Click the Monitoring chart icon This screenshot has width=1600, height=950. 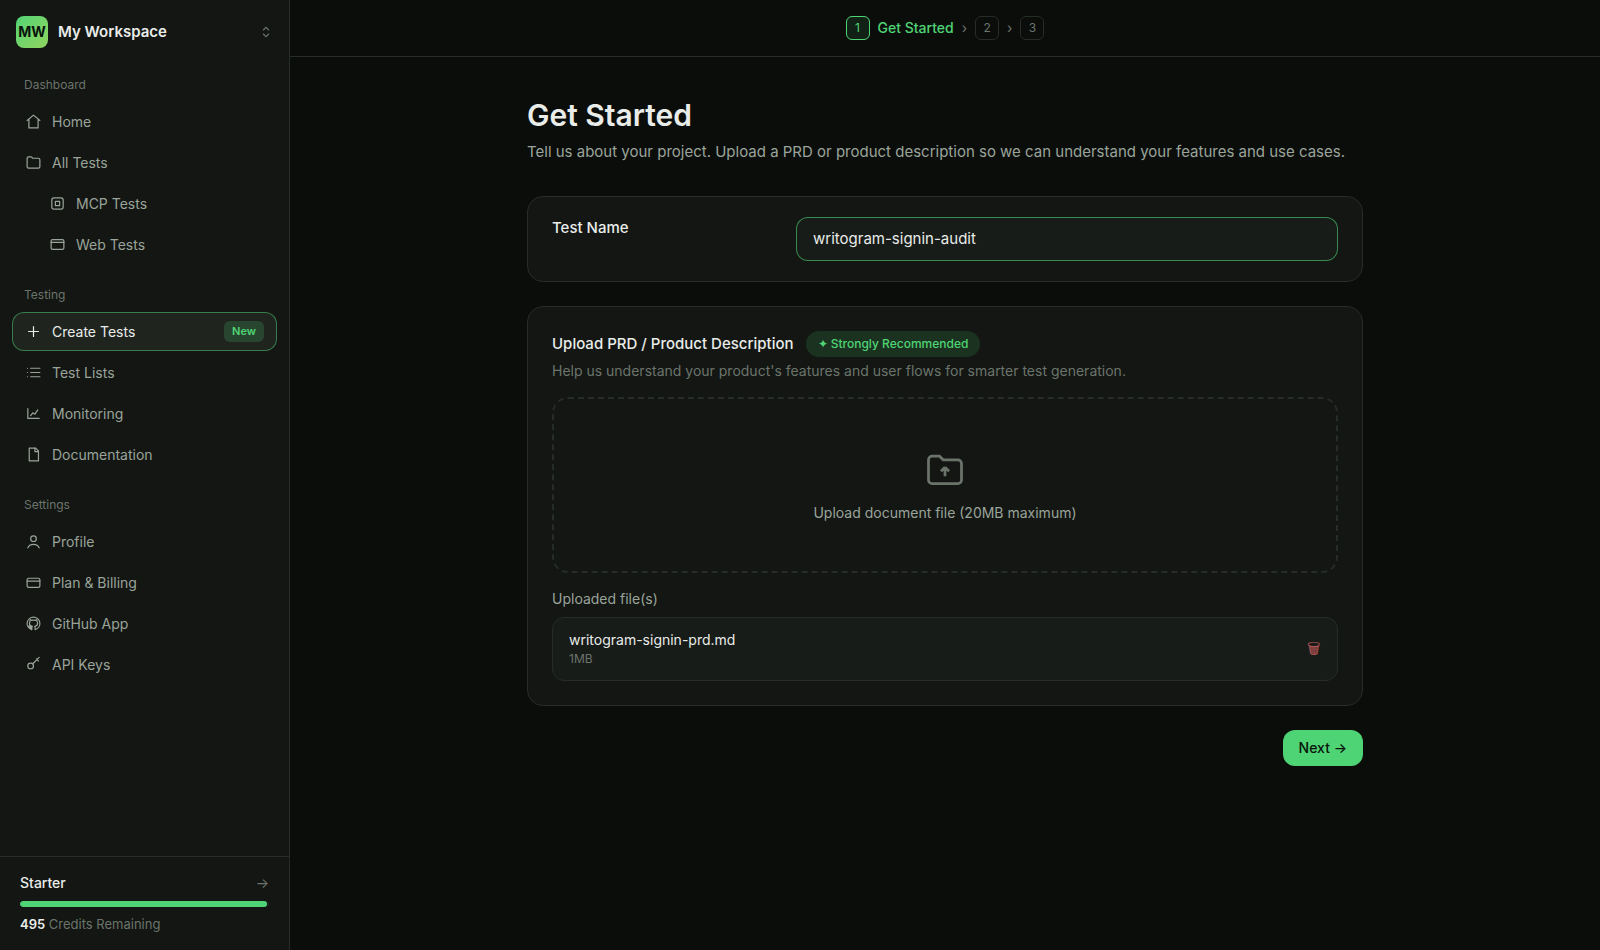pos(33,414)
